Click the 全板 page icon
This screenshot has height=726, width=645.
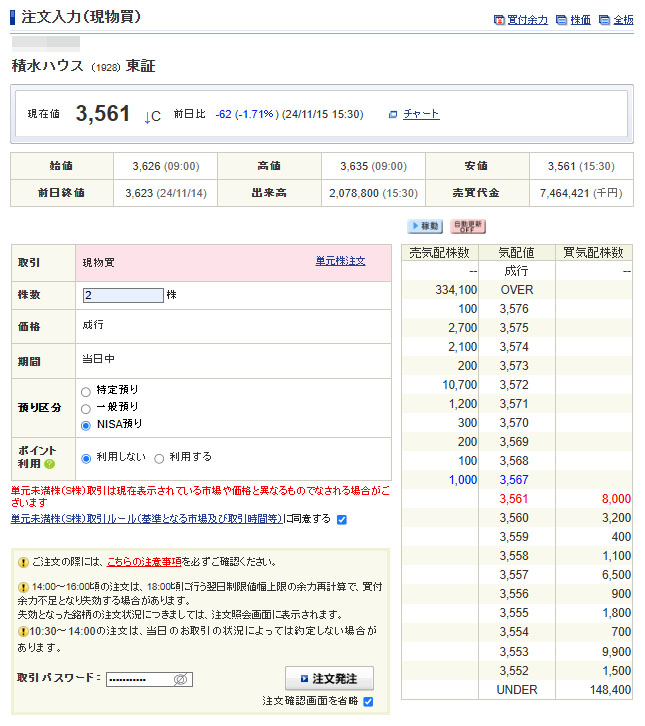click(x=604, y=20)
